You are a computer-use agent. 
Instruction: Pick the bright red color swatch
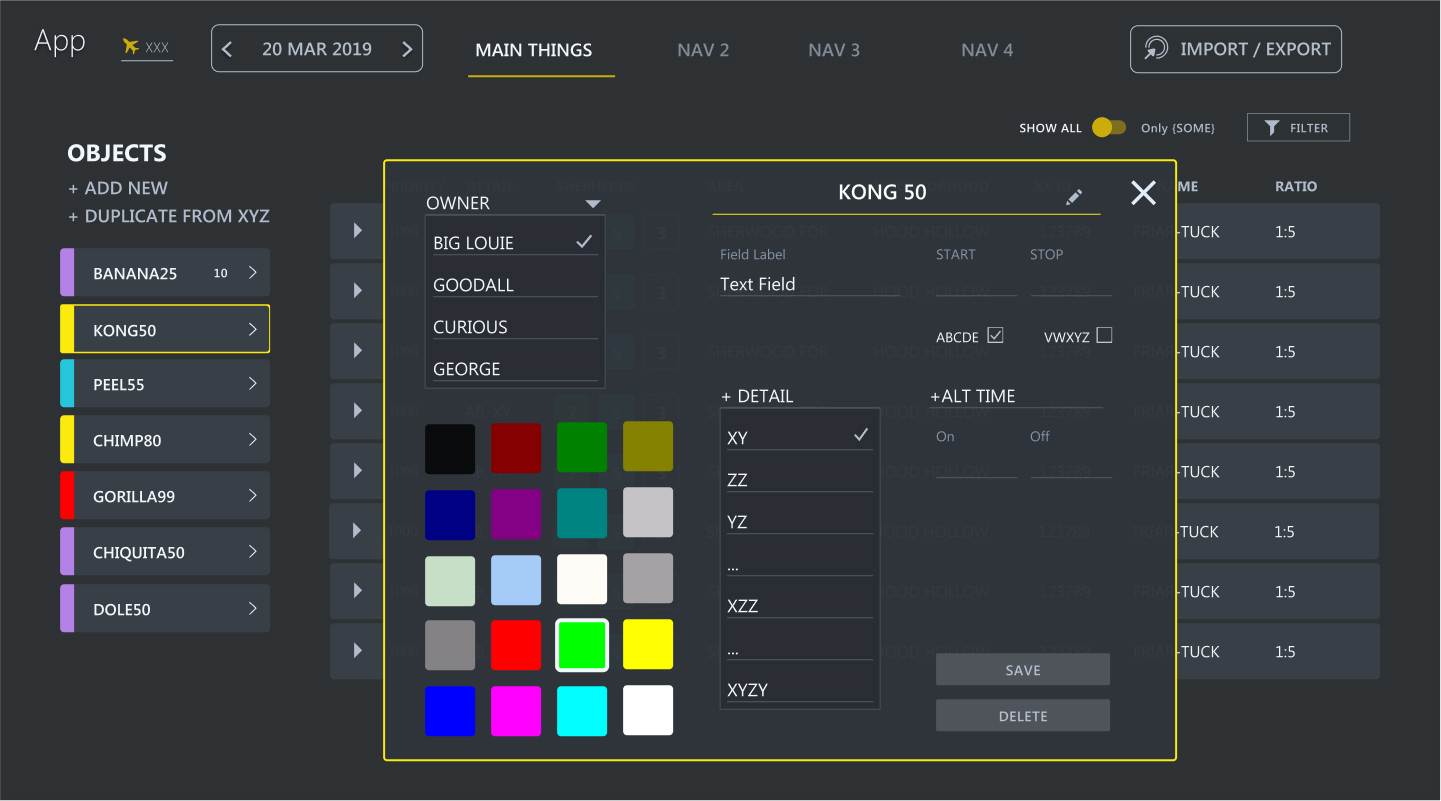(516, 645)
